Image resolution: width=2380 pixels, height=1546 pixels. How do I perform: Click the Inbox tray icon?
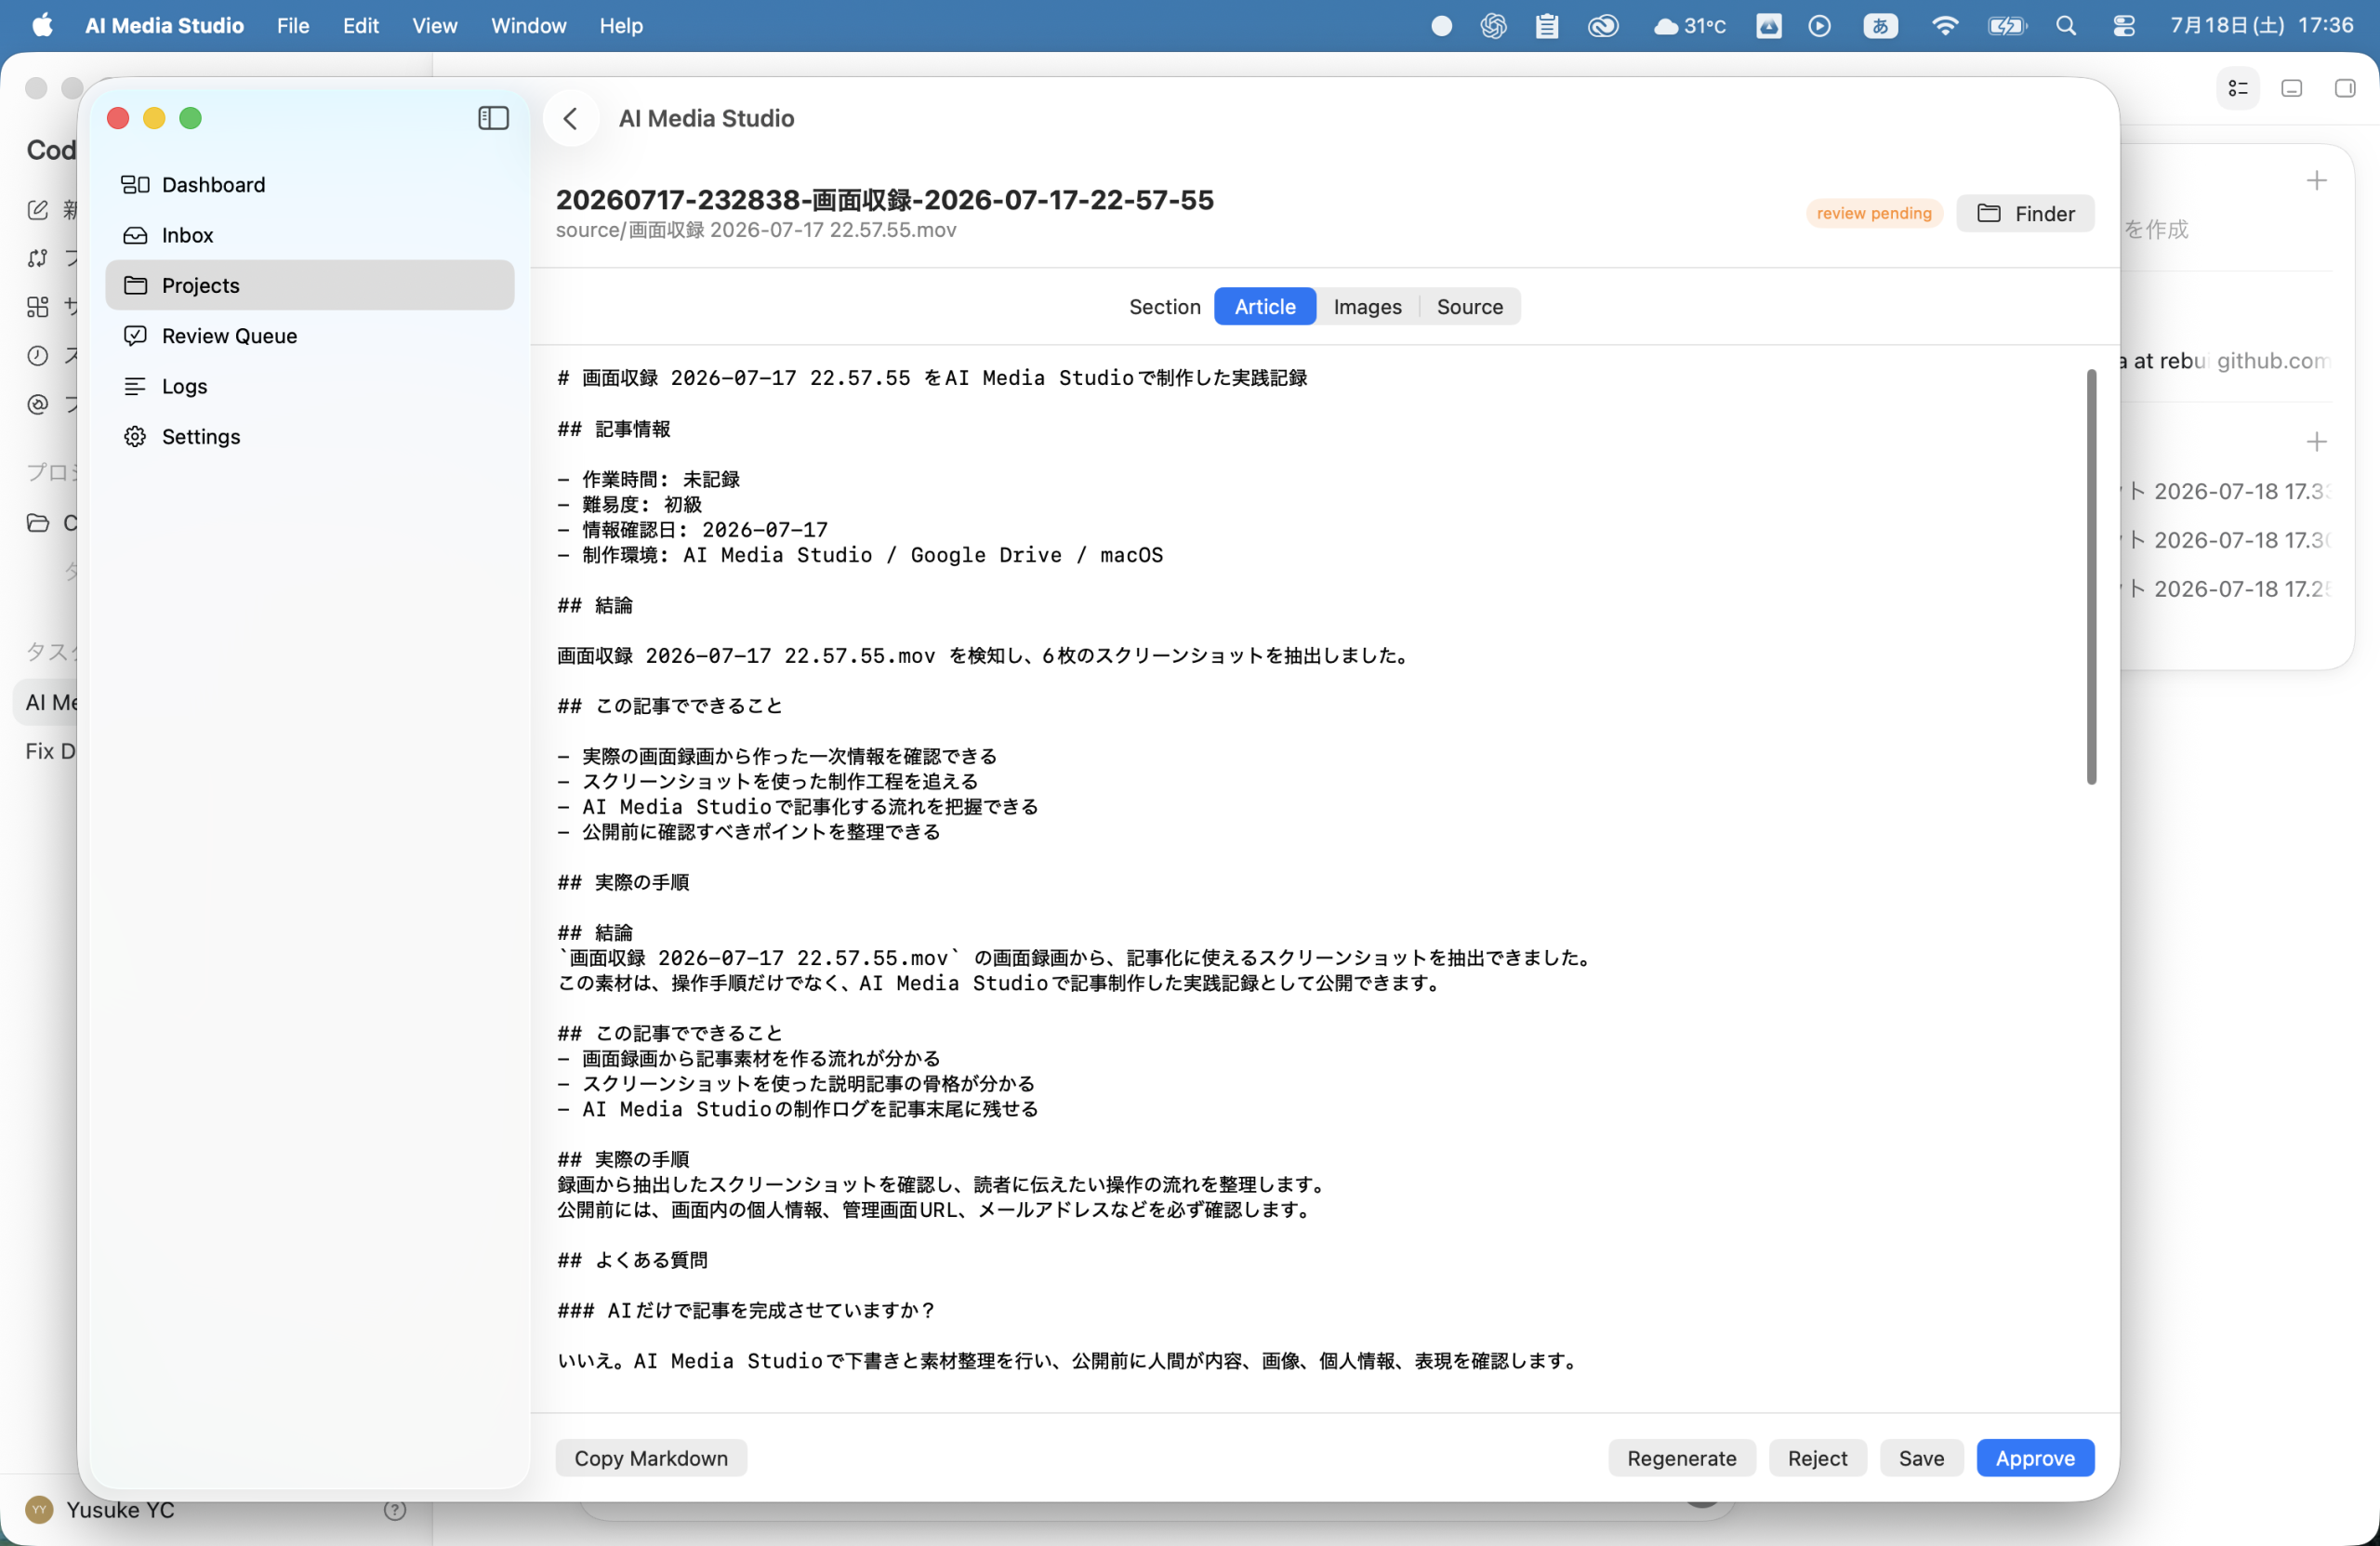coord(135,235)
